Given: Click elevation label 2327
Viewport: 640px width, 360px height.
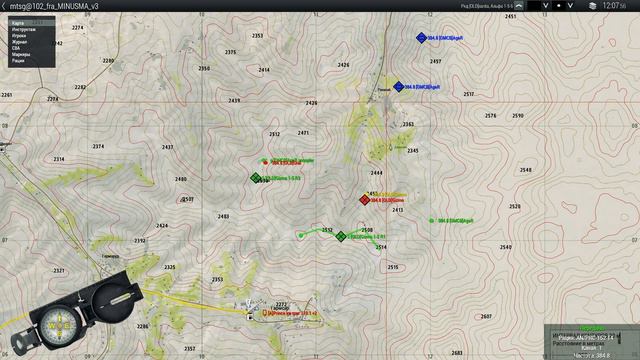Looking at the screenshot, I should (59, 271).
